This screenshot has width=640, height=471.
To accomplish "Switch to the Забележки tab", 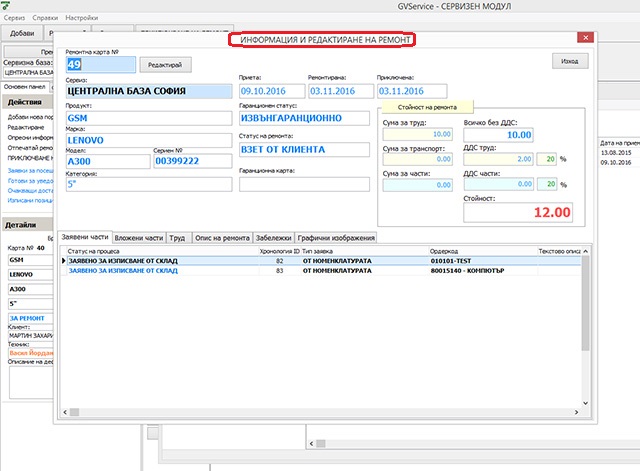I will pos(273,238).
